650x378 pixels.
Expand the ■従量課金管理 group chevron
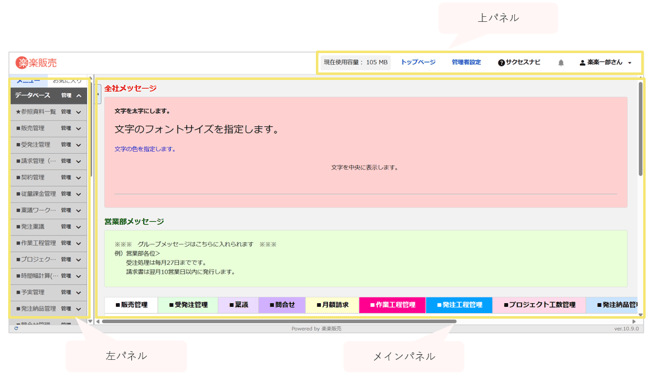[79, 194]
